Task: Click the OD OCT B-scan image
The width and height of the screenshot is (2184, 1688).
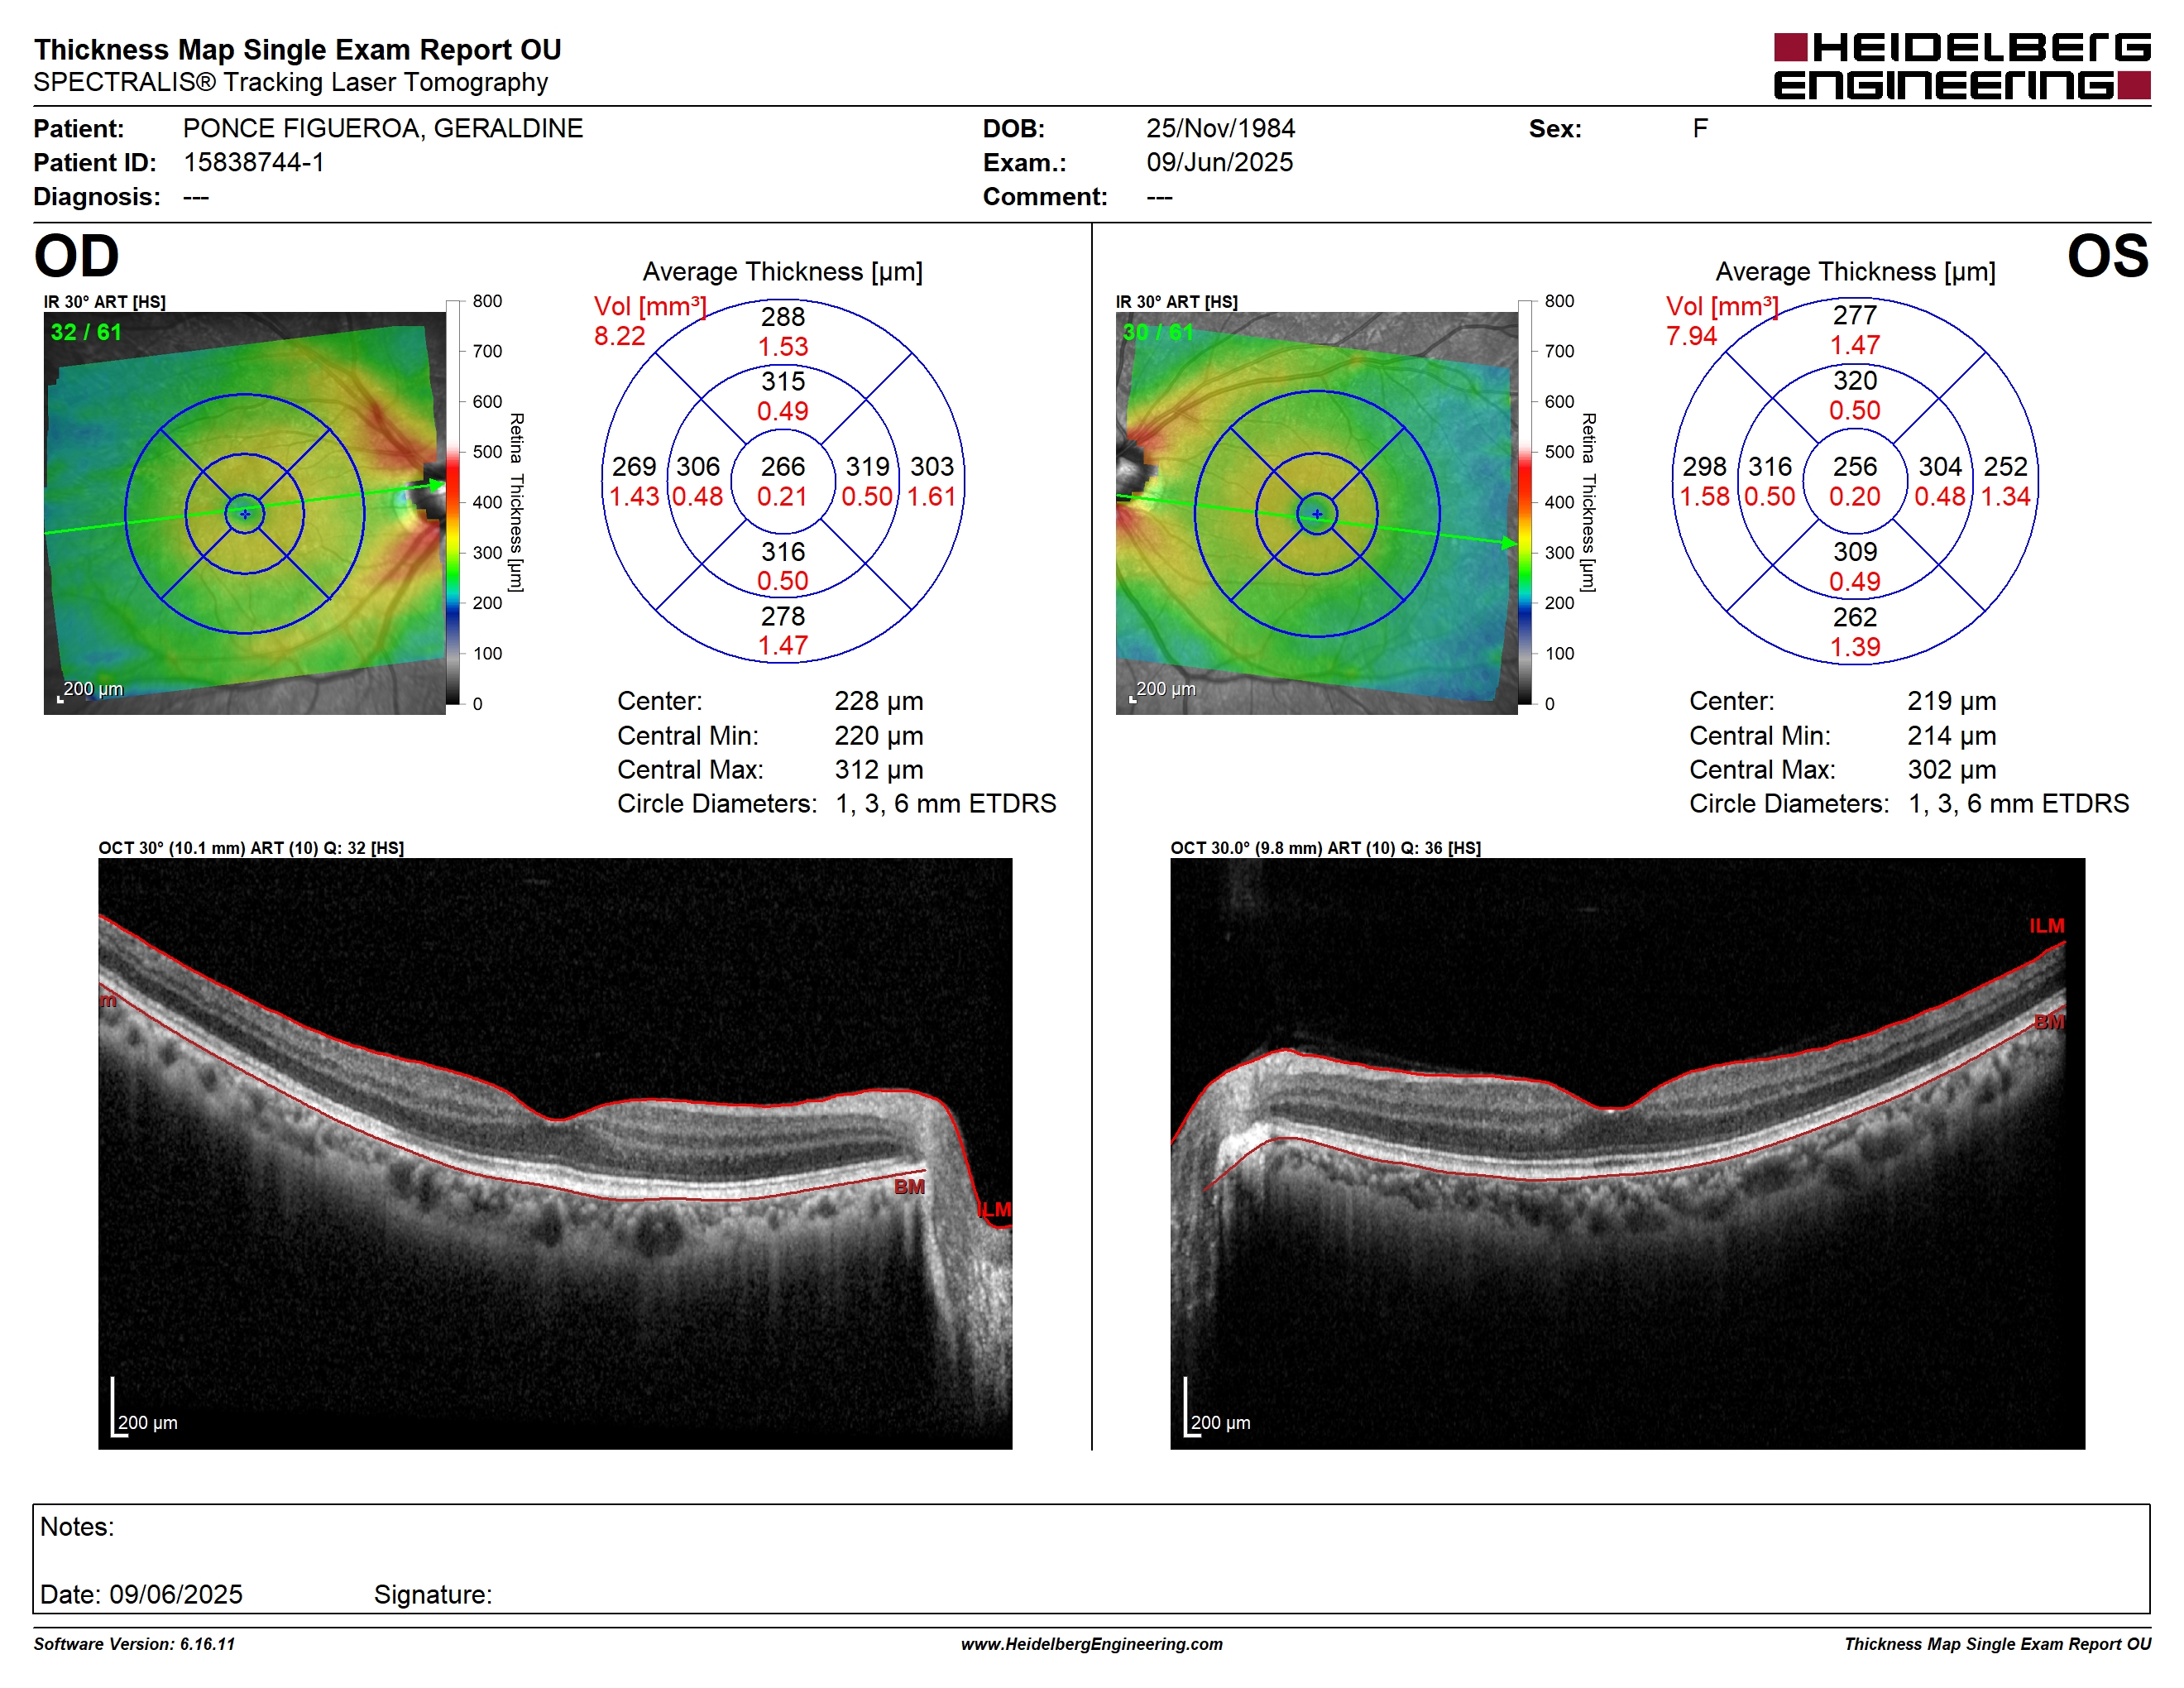Action: 555,1153
